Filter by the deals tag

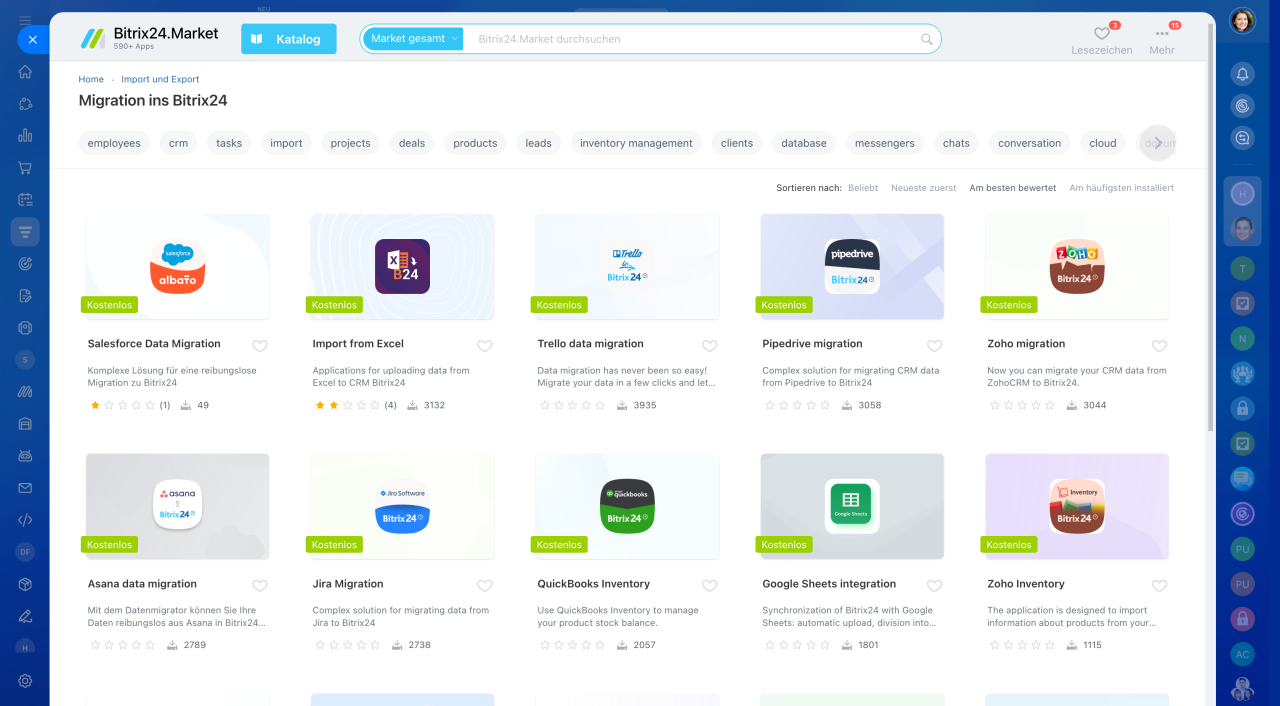click(x=412, y=143)
